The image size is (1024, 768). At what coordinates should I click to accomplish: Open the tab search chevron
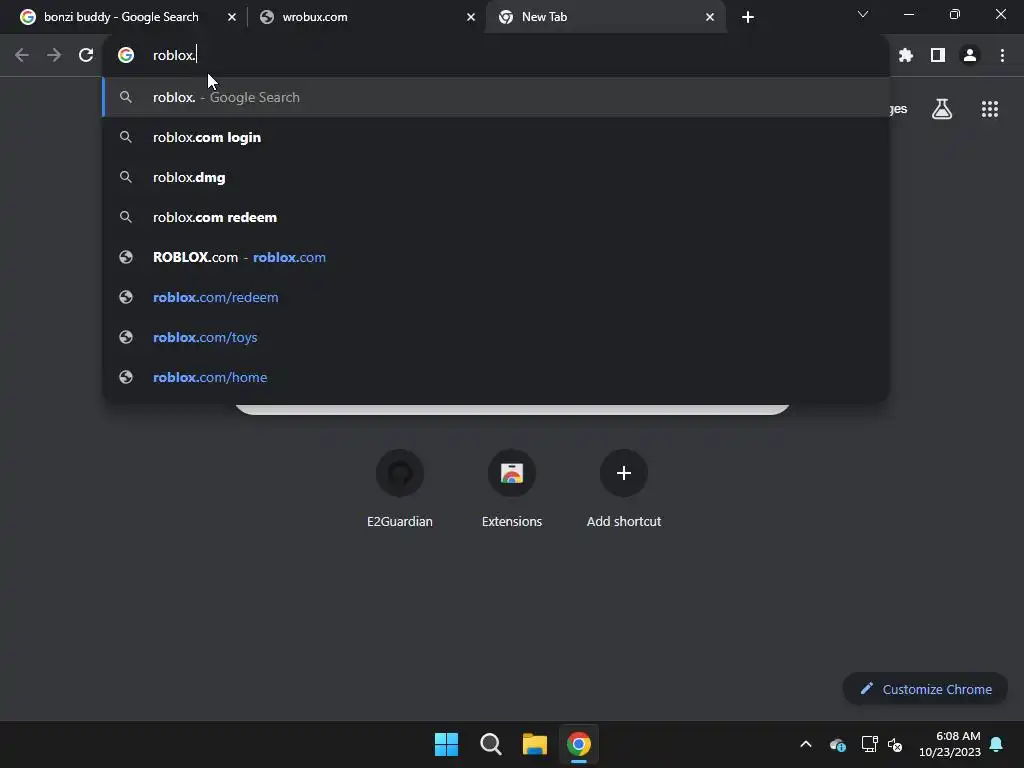click(863, 14)
